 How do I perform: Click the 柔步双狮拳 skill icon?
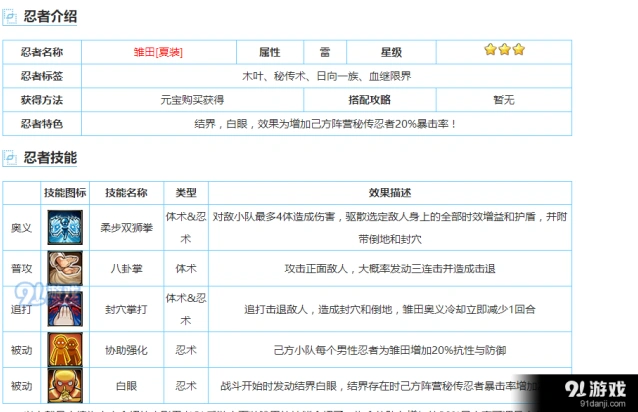click(65, 227)
